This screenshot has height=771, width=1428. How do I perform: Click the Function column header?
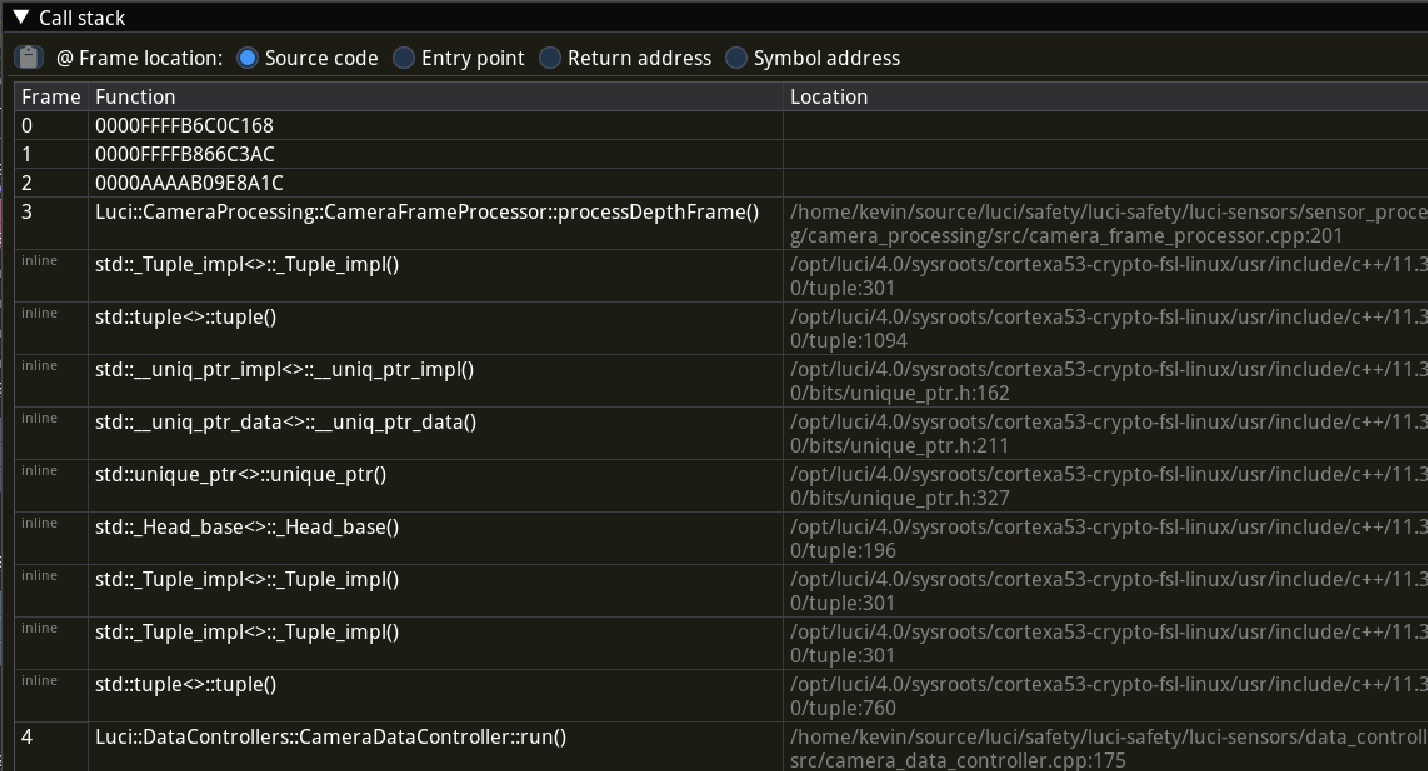[135, 96]
